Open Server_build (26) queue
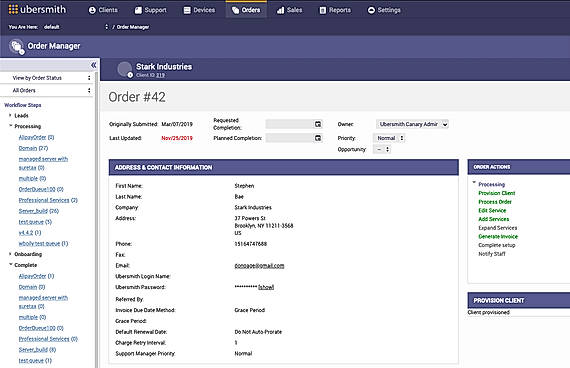The height and width of the screenshot is (368, 570). 39,211
